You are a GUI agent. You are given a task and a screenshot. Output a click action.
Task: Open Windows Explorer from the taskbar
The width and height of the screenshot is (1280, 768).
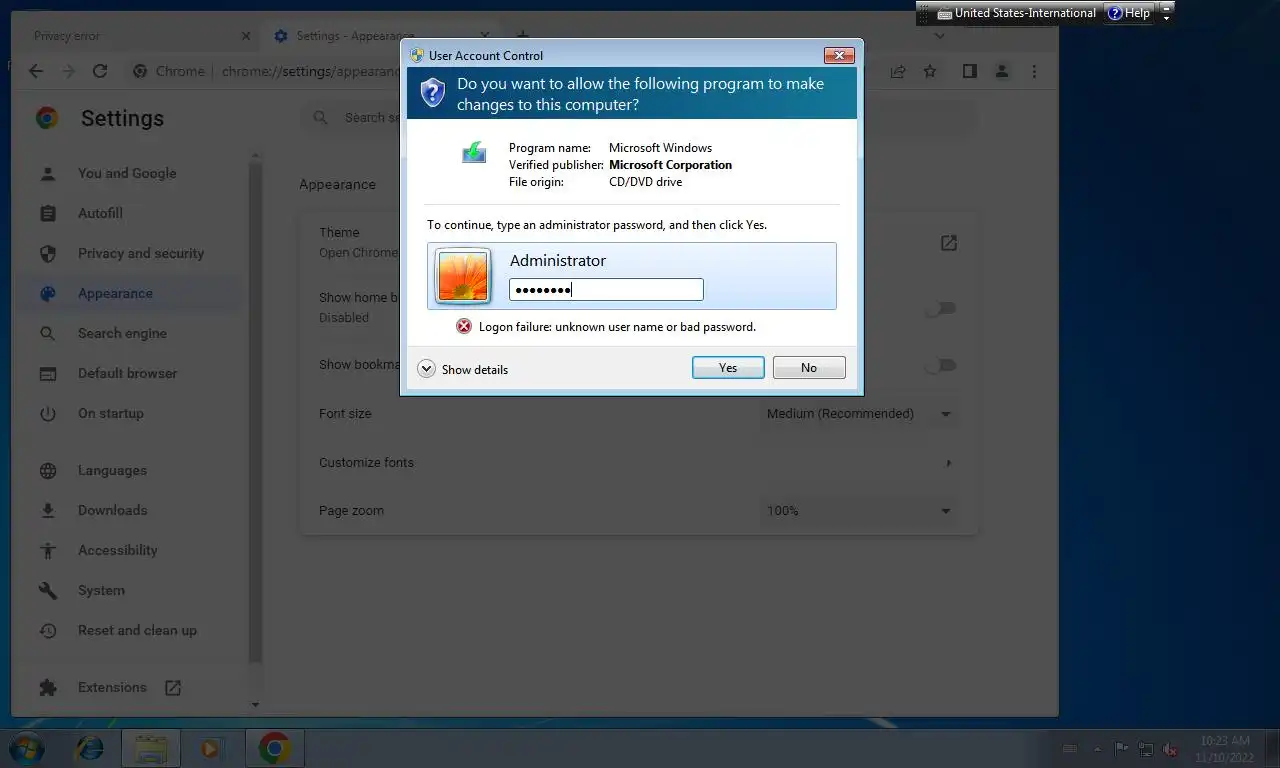click(x=151, y=748)
